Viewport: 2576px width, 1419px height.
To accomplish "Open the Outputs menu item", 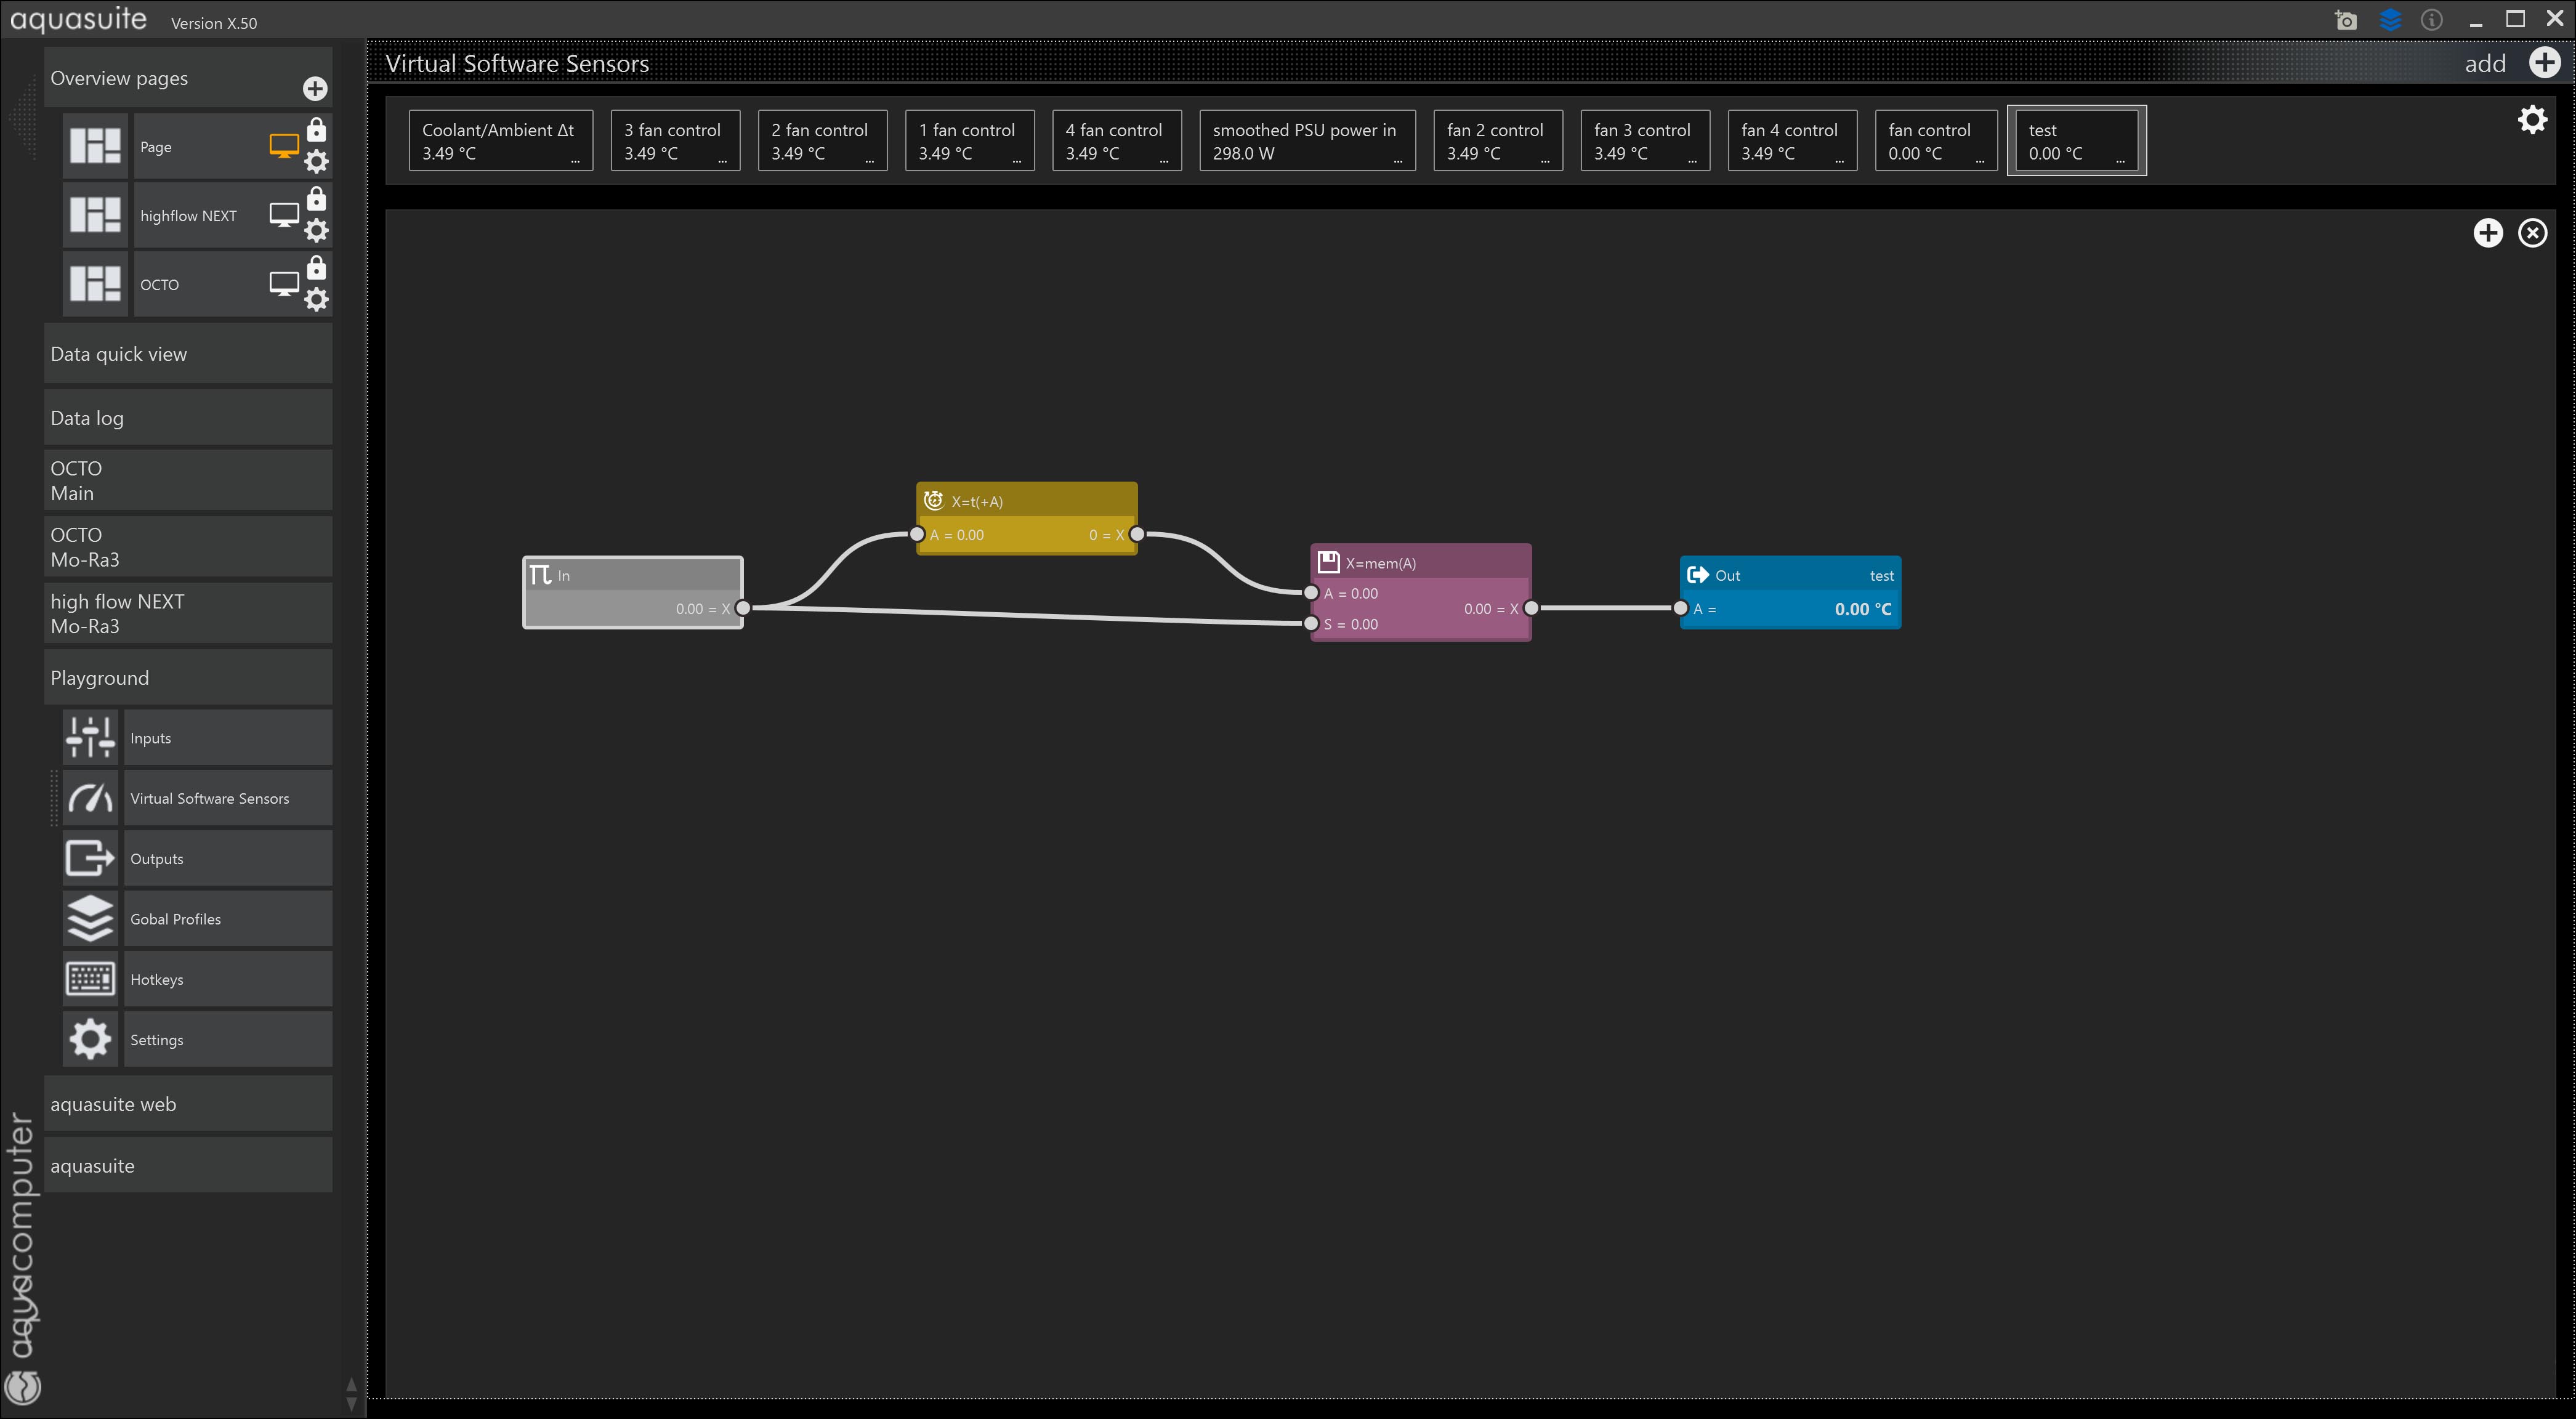I will [227, 858].
